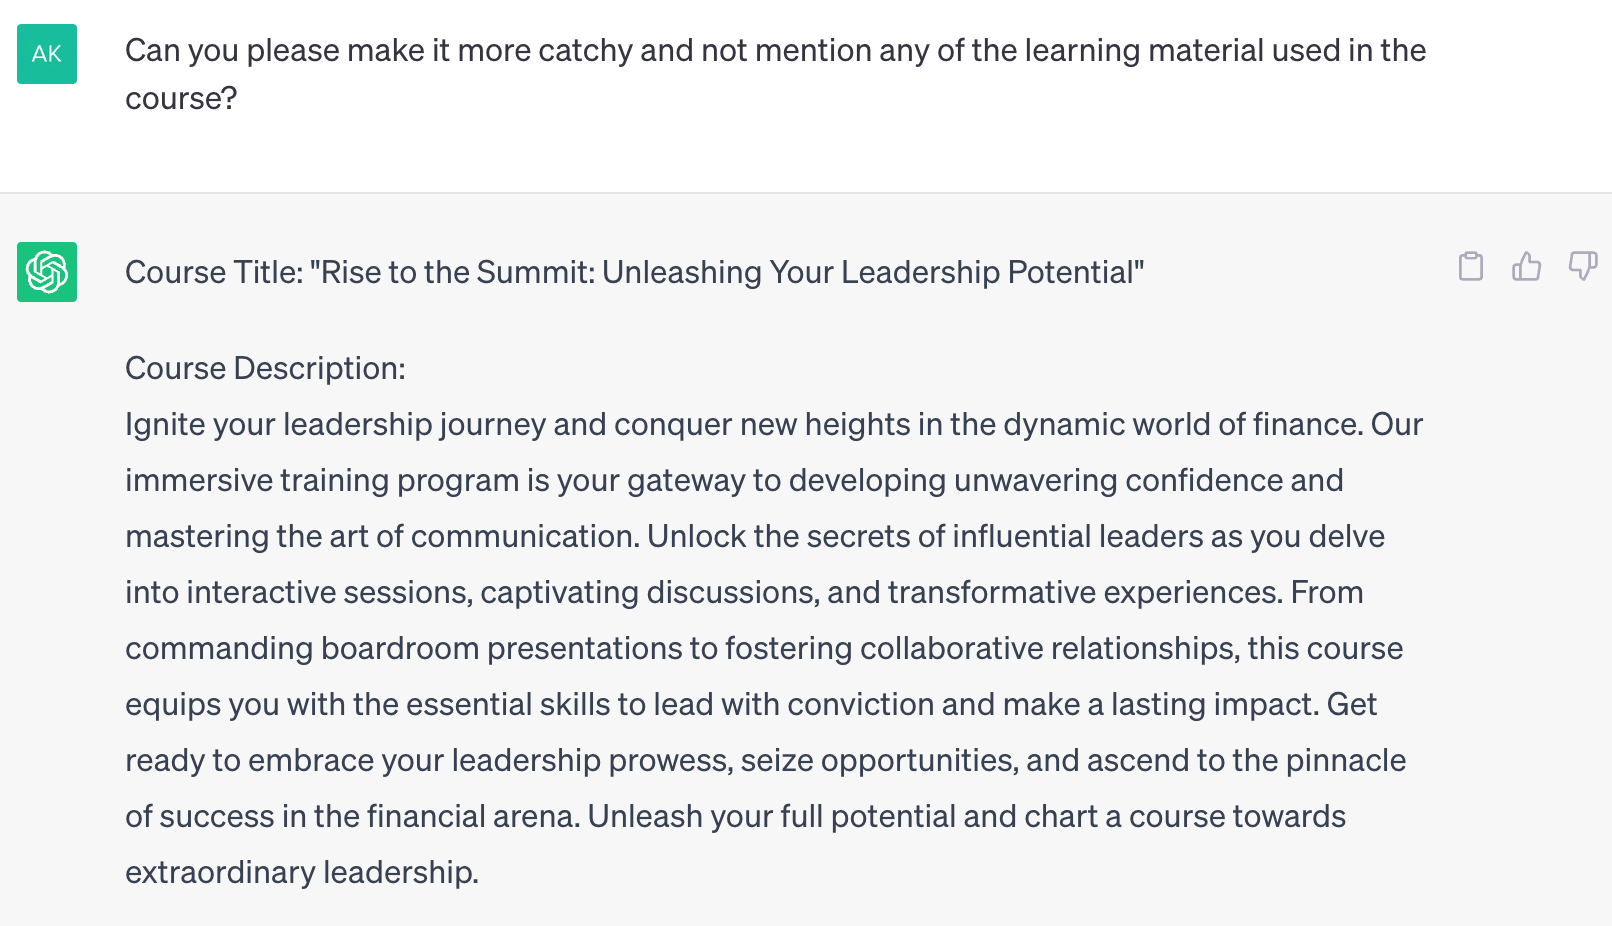The height and width of the screenshot is (926, 1612).
Task: Click the phrase "Ignite your leadership journey"
Action: 335,425
